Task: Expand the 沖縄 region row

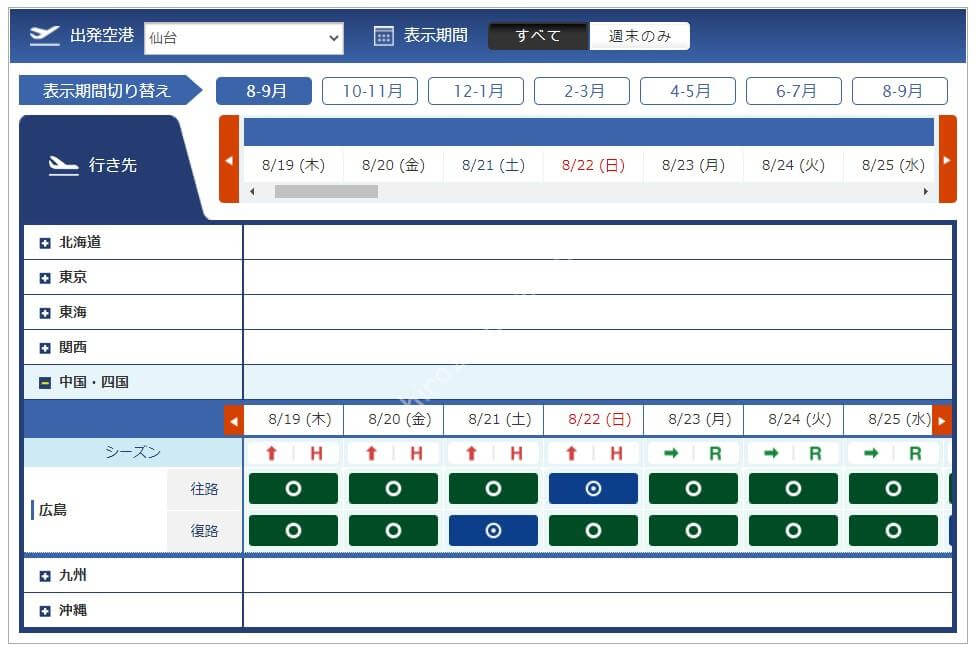Action: click(45, 611)
